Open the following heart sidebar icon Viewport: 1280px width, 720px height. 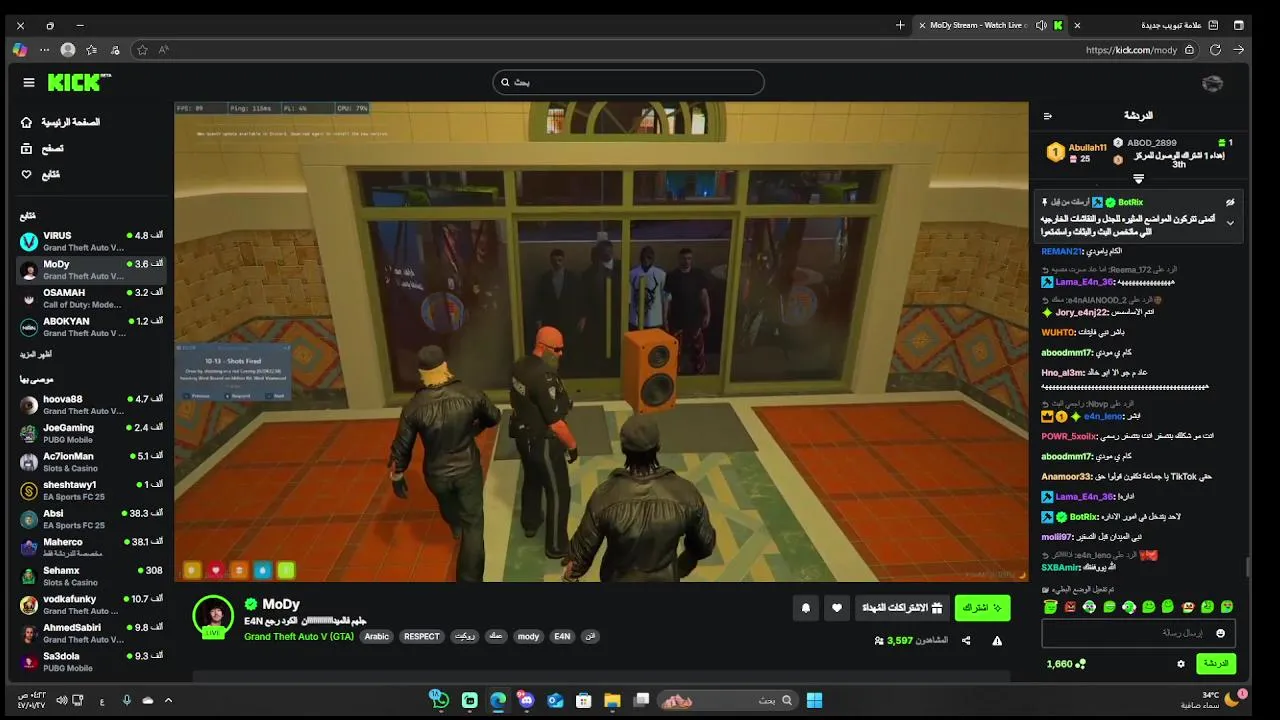click(26, 174)
